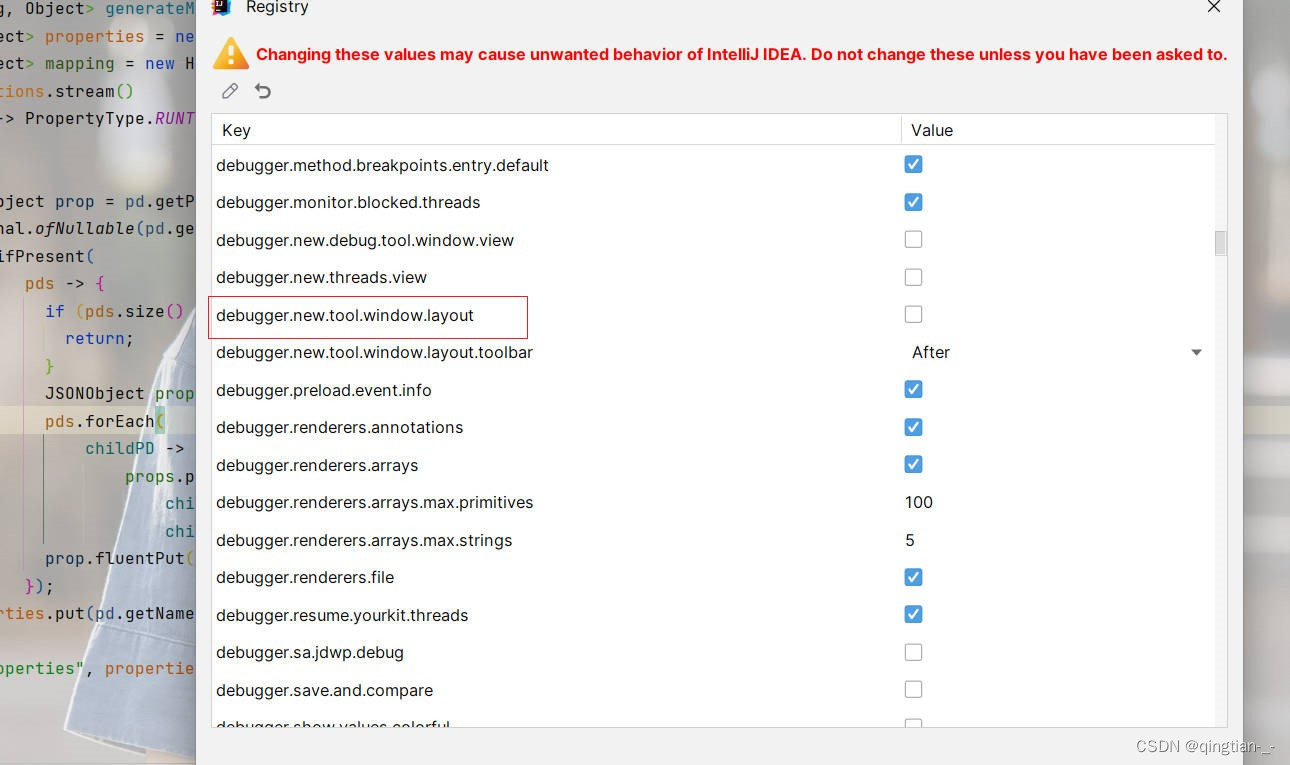Select debugger.new.tool.window.layout key text

pyautogui.click(x=345, y=315)
